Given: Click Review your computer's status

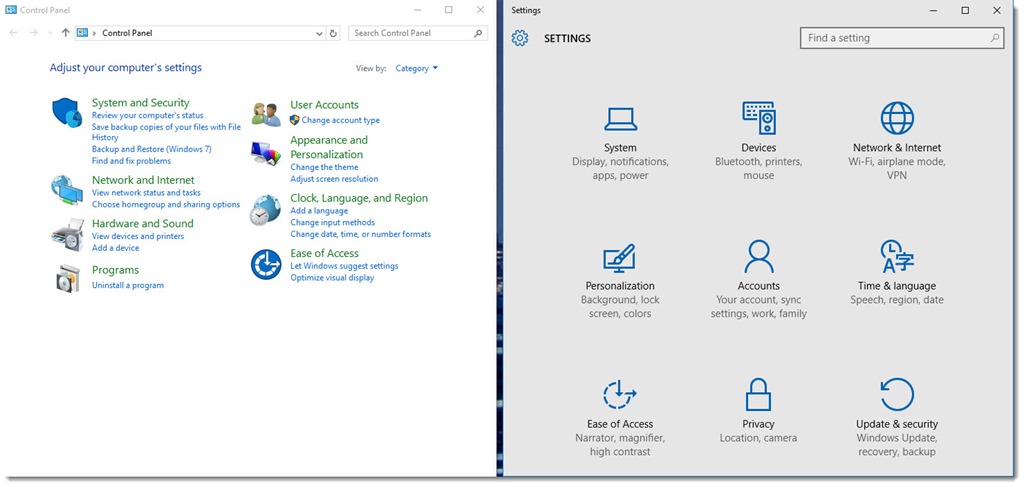Looking at the screenshot, I should [x=148, y=116].
